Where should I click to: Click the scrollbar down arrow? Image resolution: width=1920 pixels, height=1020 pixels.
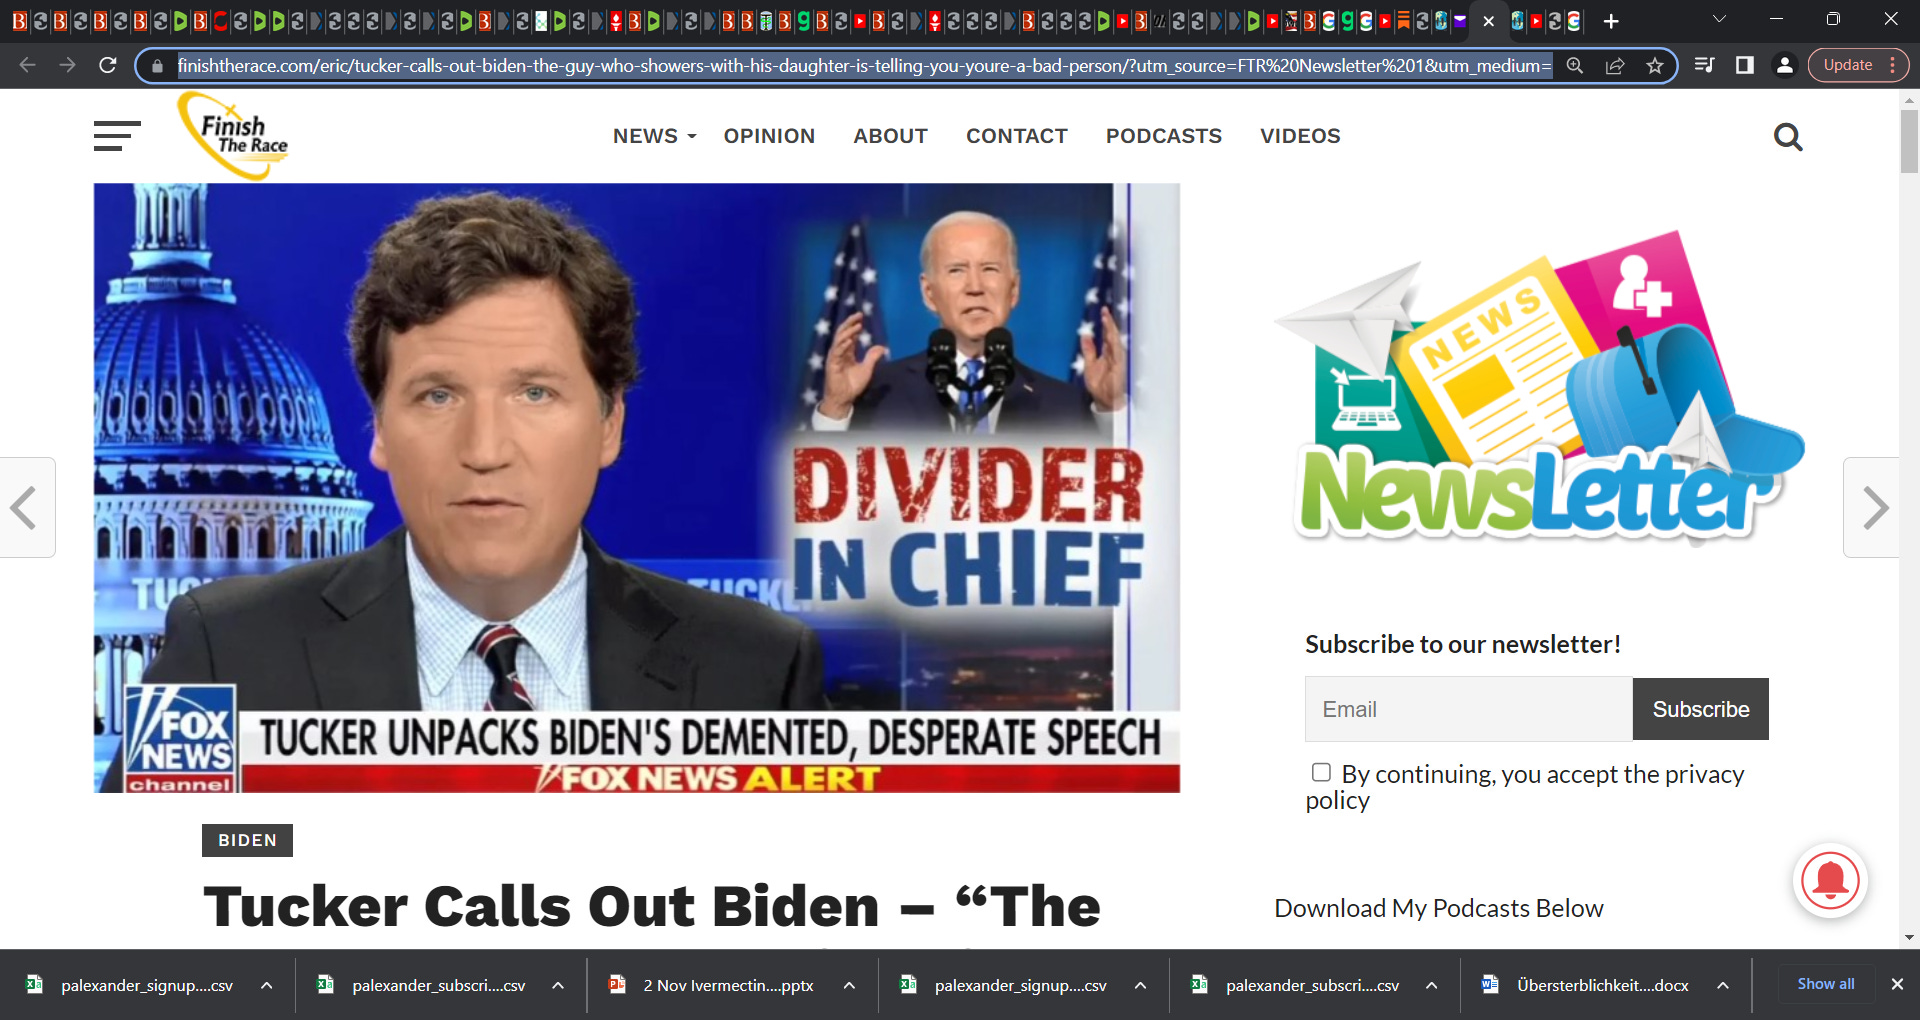(1909, 938)
